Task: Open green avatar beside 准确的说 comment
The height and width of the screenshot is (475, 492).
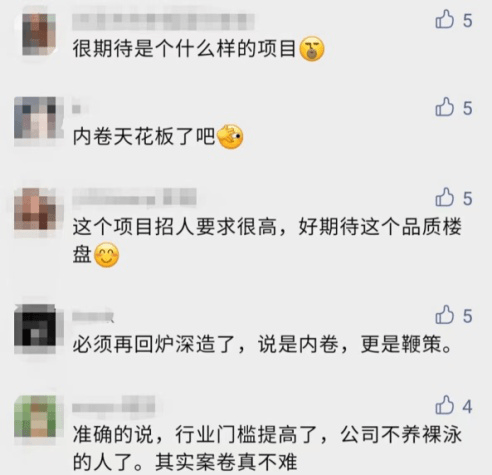Action: 39,416
